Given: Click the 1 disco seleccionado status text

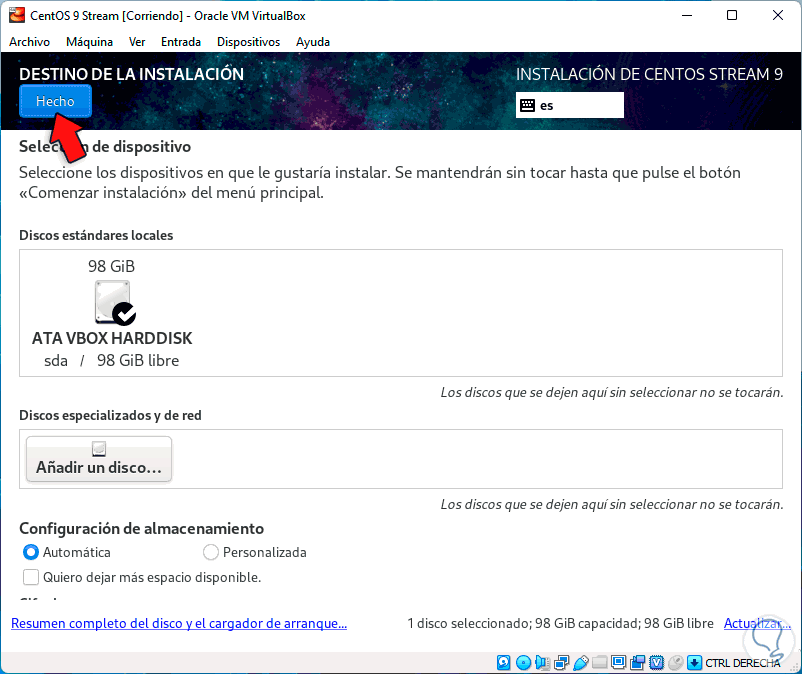Looking at the screenshot, I should 560,623.
